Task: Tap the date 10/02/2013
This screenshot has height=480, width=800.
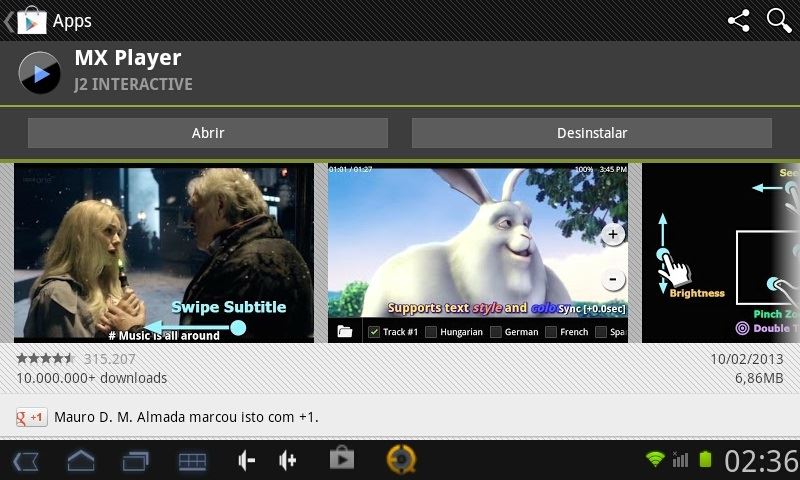Action: [747, 359]
